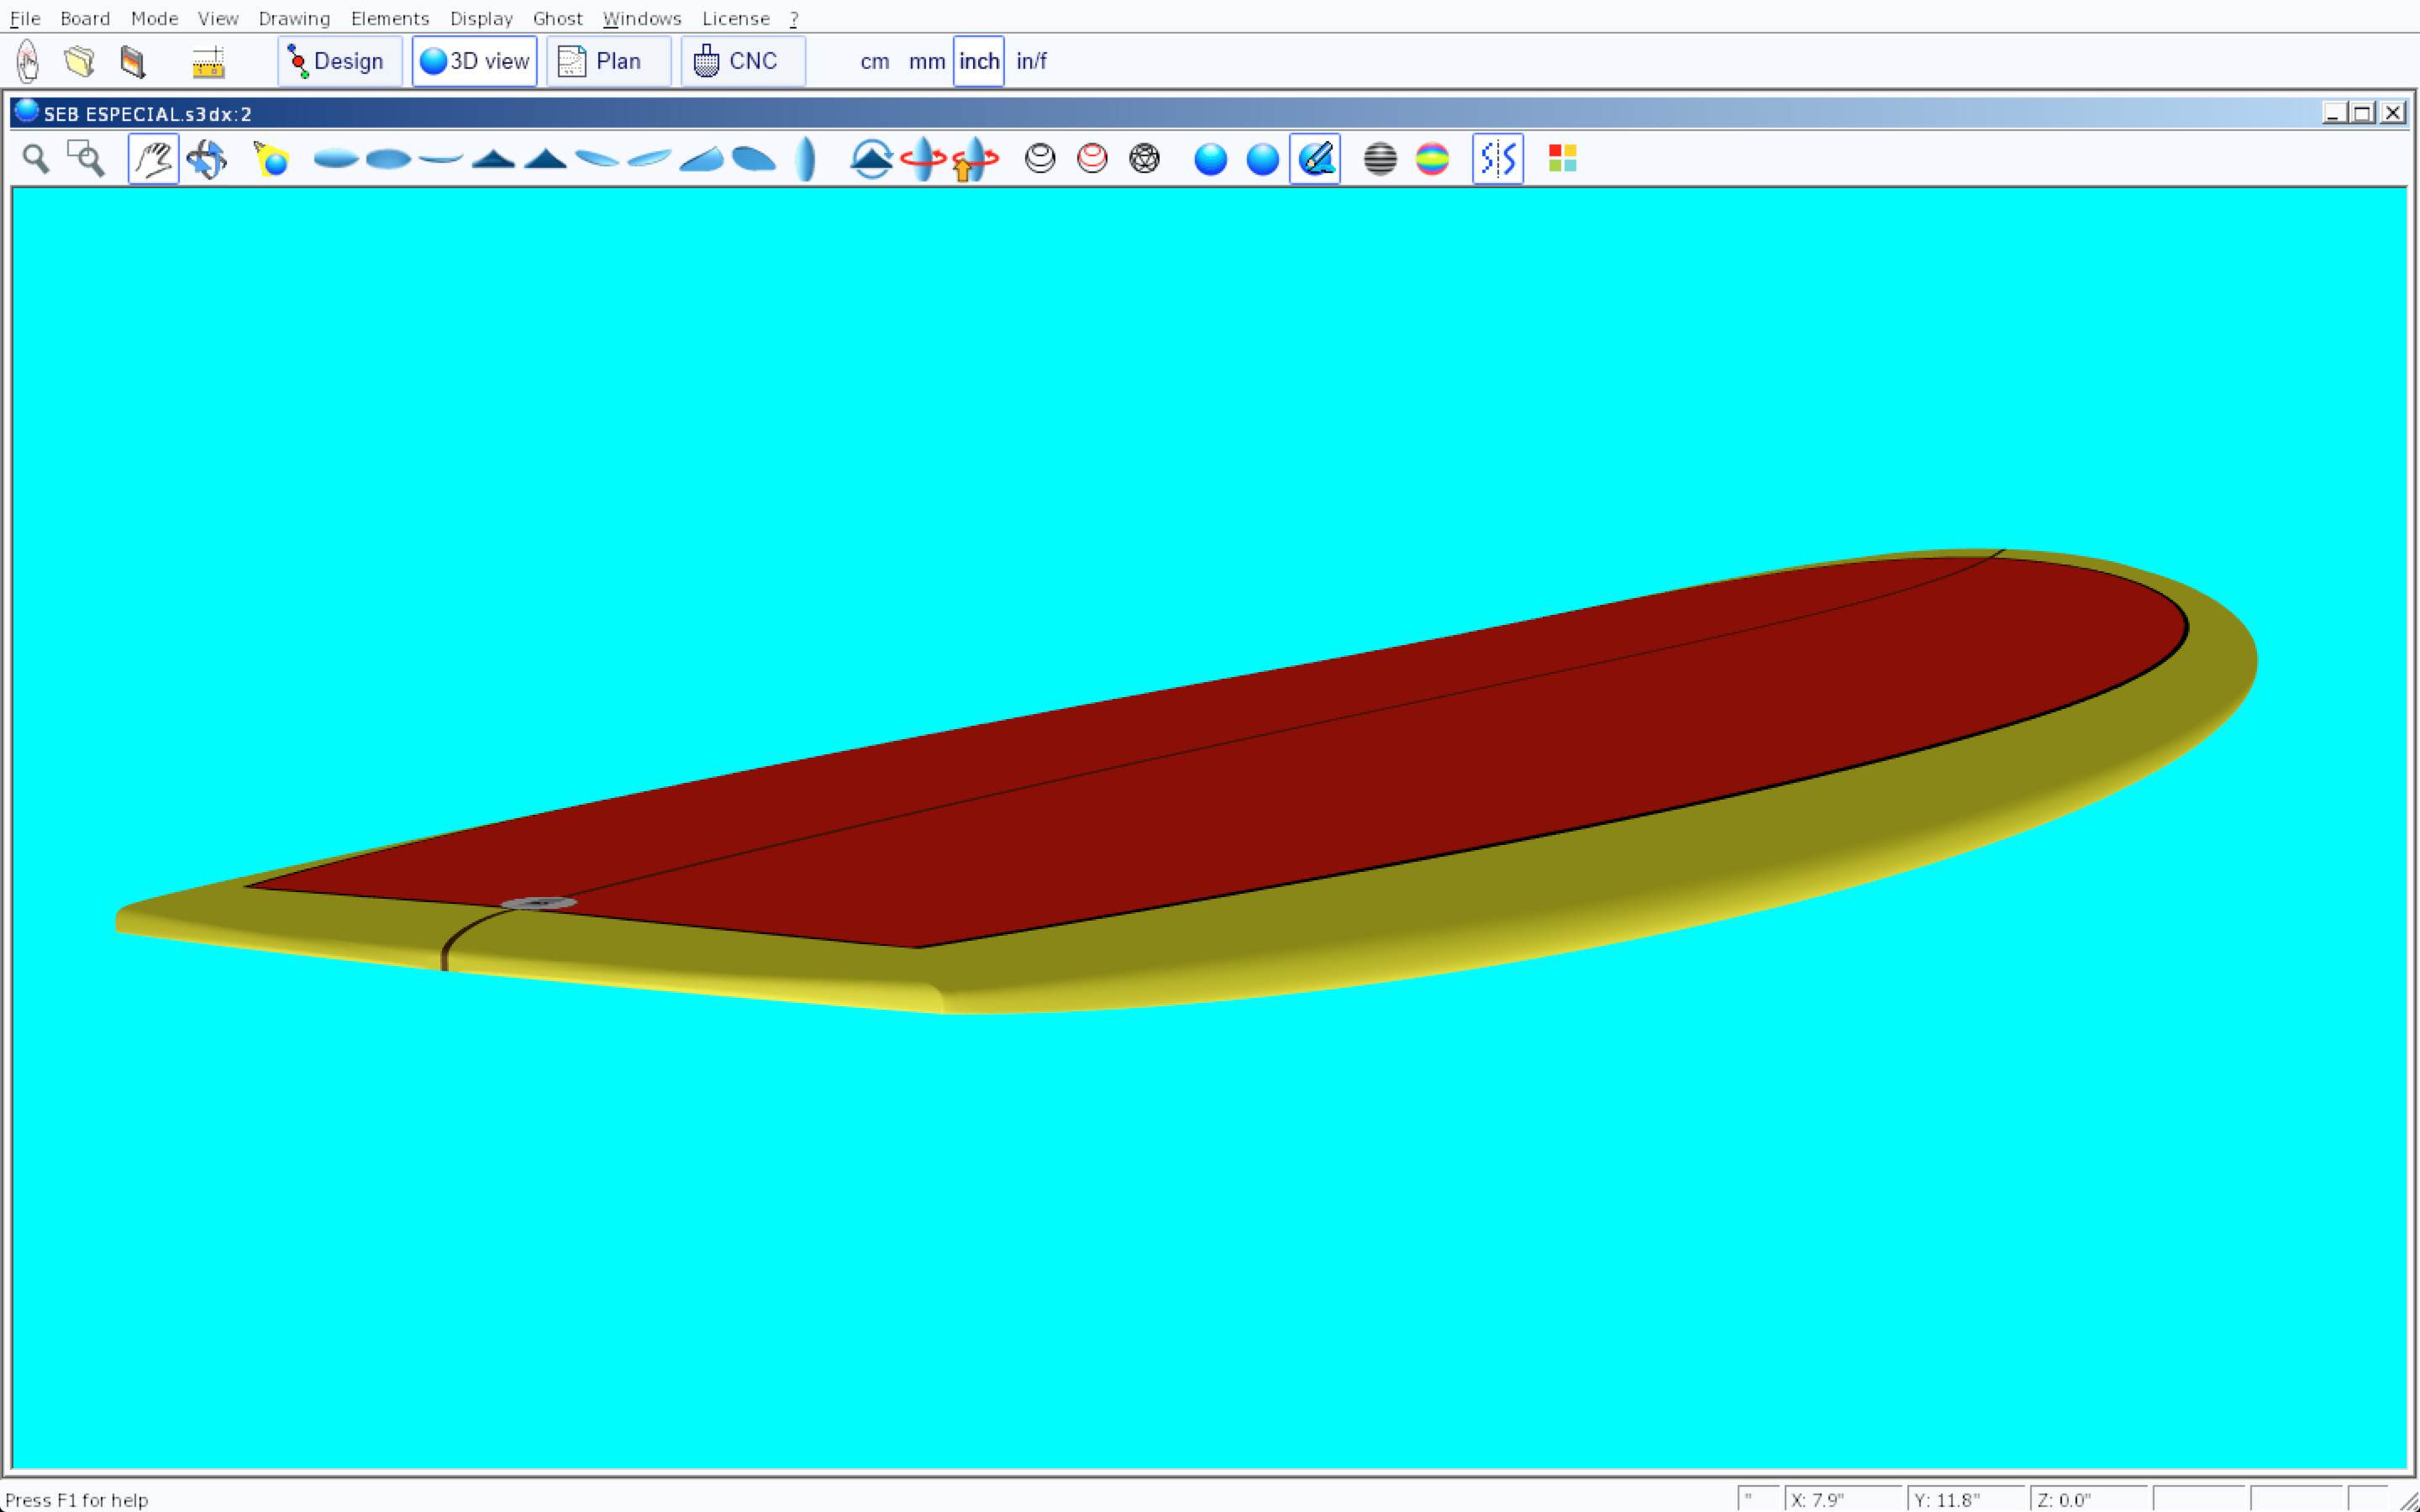This screenshot has height=1512, width=2420.
Task: Select the zoom magnifier tool
Action: [x=36, y=159]
